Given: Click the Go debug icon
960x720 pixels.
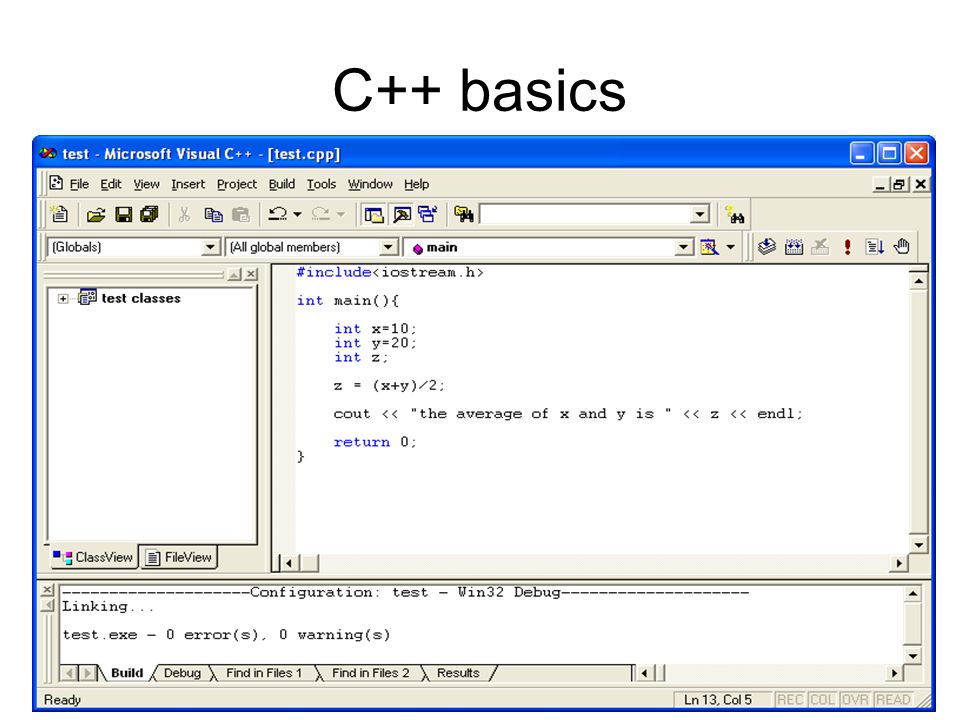Looking at the screenshot, I should [874, 247].
